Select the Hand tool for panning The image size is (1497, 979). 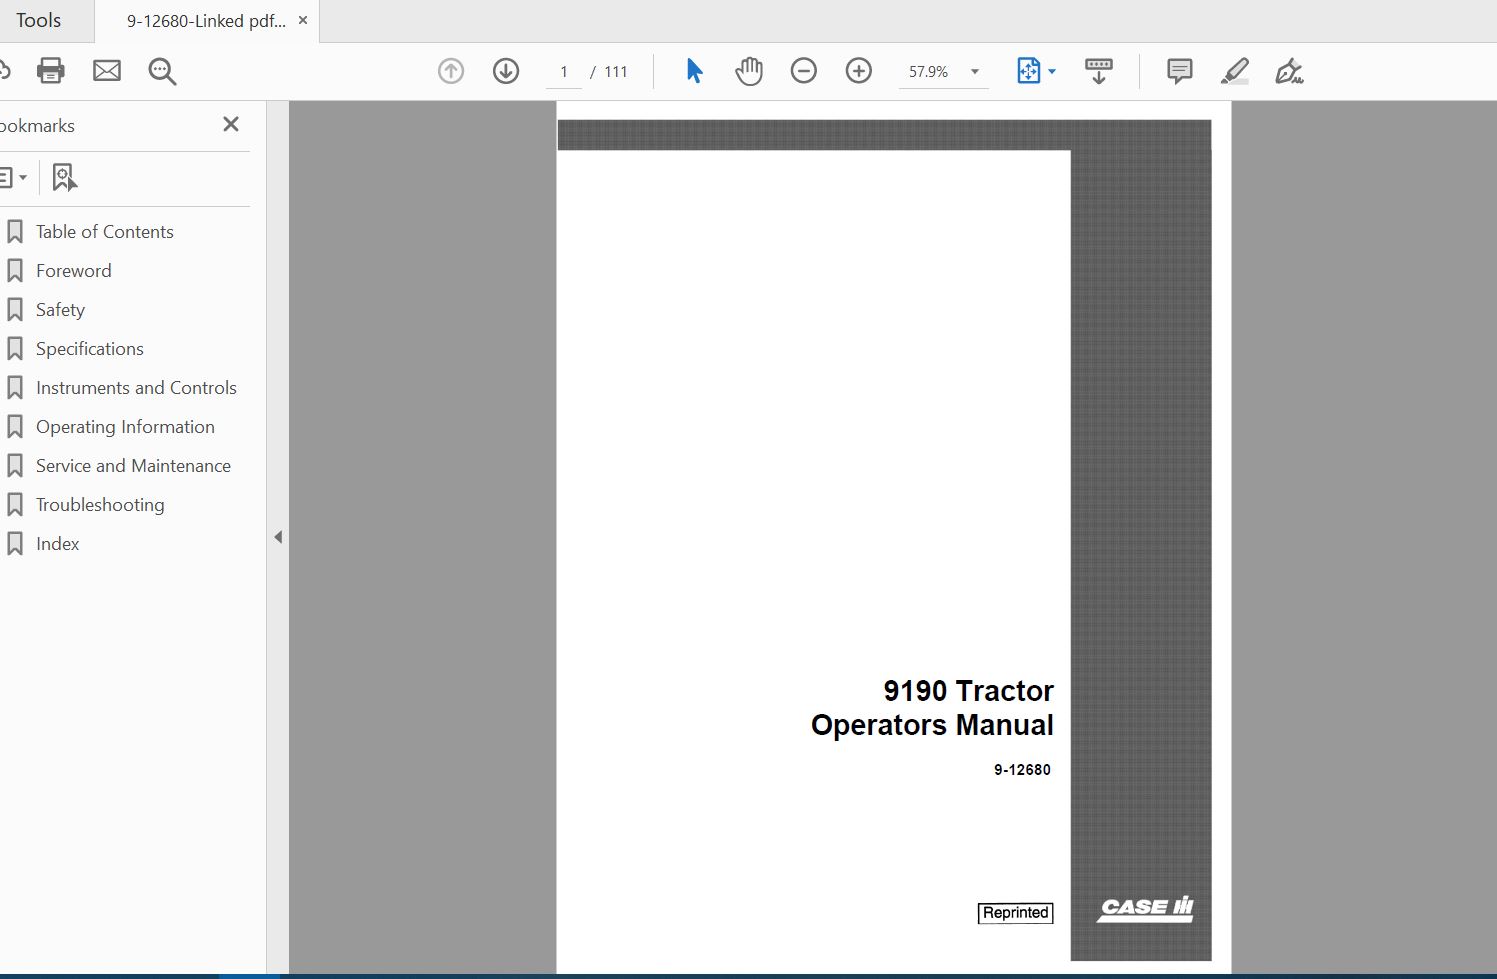click(x=748, y=71)
